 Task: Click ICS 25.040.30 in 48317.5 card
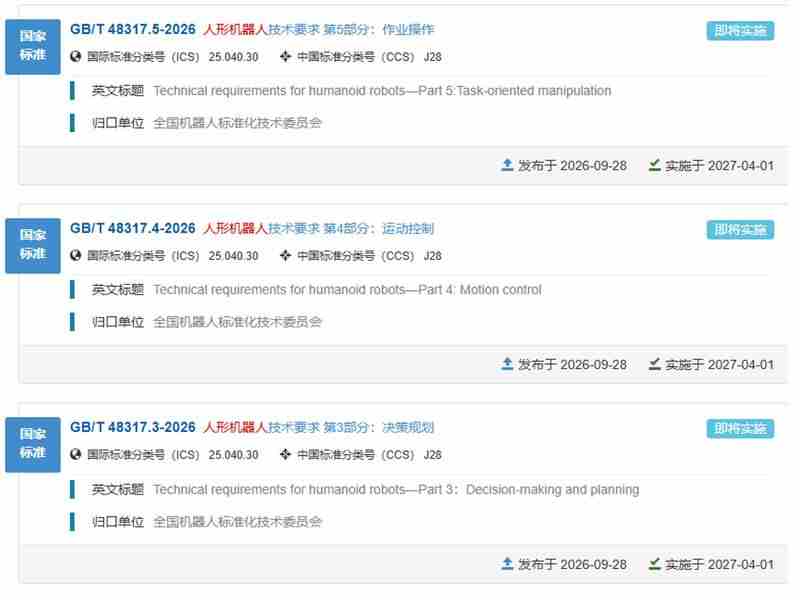233,57
